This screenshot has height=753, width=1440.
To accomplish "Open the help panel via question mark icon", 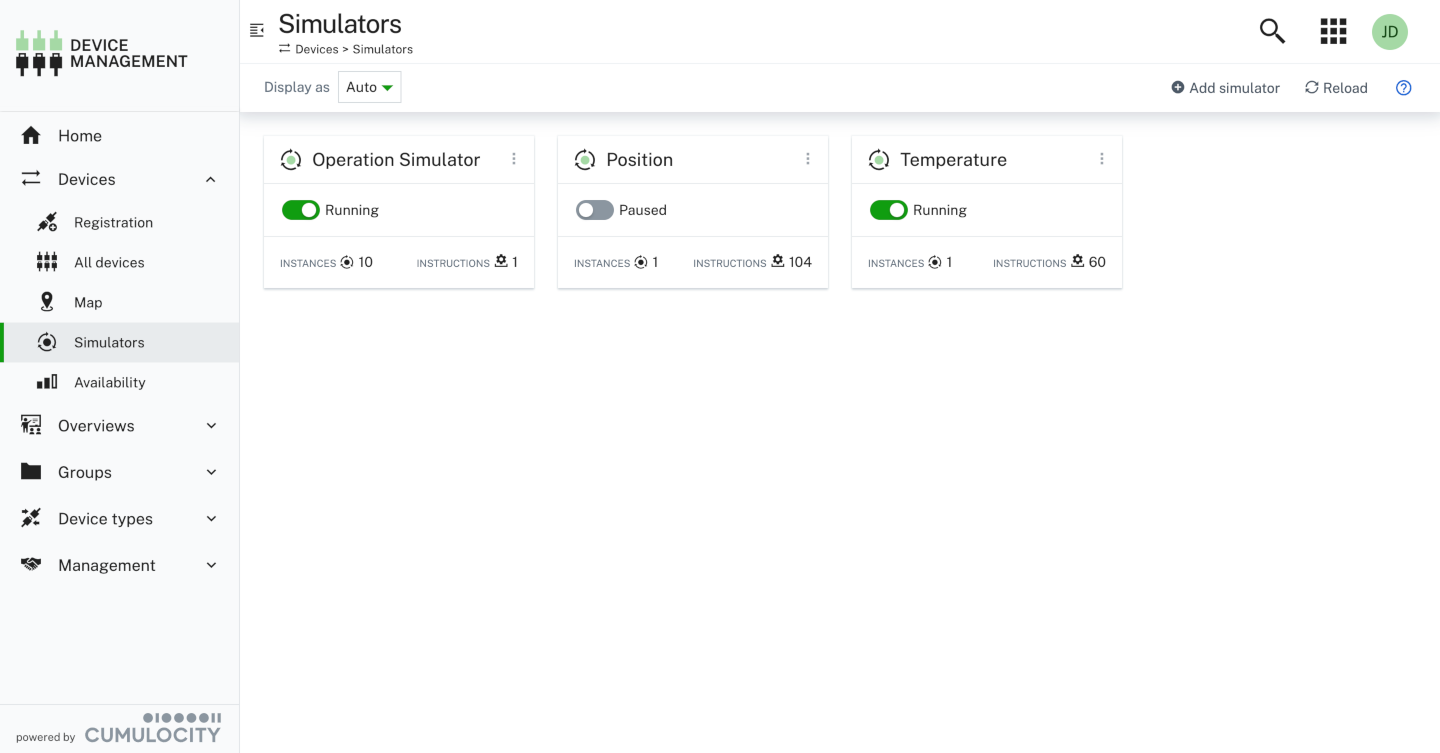I will click(x=1403, y=88).
